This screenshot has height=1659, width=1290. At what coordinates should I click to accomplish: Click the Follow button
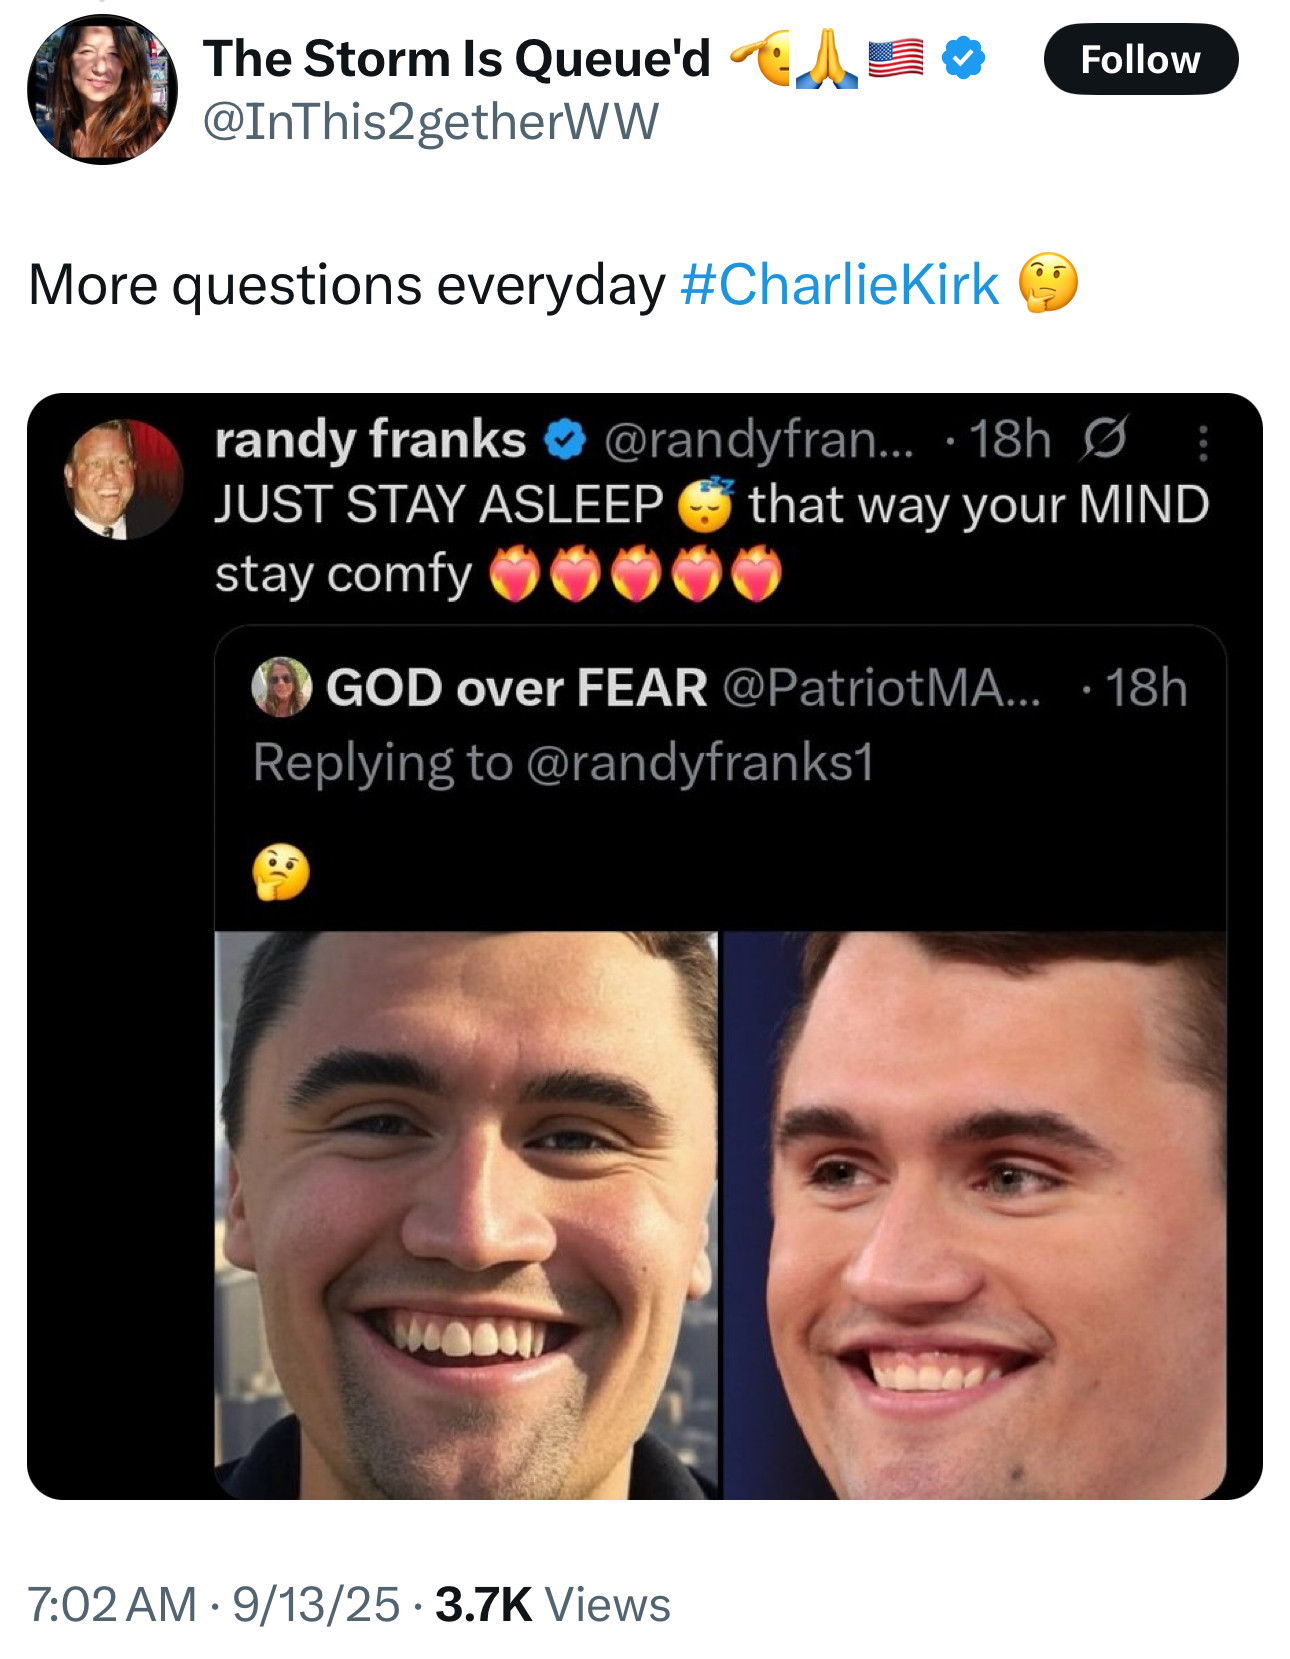click(x=1140, y=60)
